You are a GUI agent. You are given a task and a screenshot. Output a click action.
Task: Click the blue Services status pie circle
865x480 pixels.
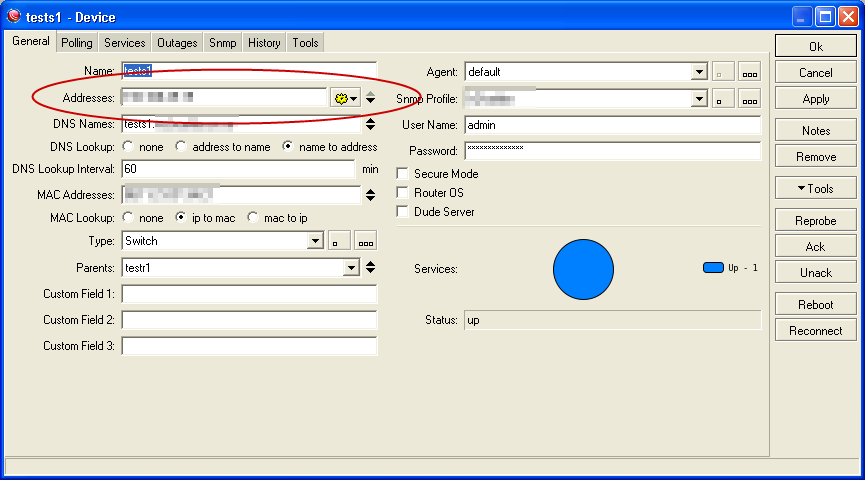[x=583, y=269]
